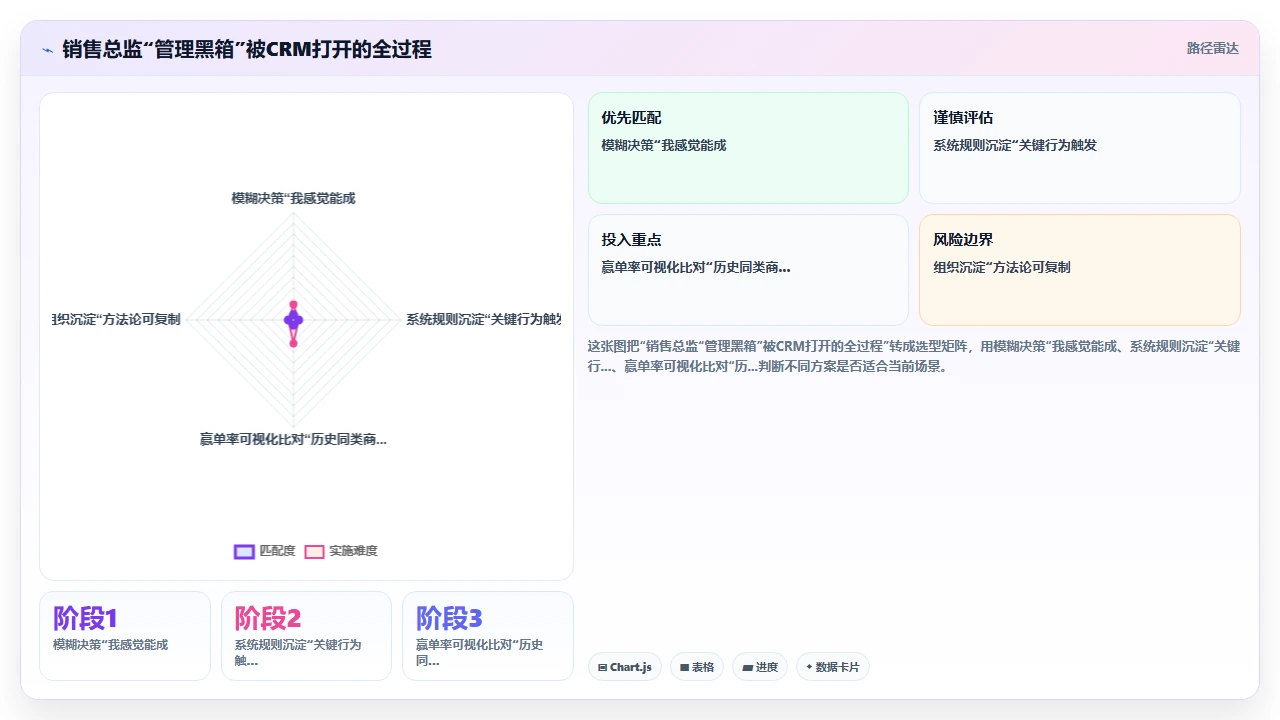
Task: Click the 数据卡片 tag chip
Action: pyautogui.click(x=833, y=667)
